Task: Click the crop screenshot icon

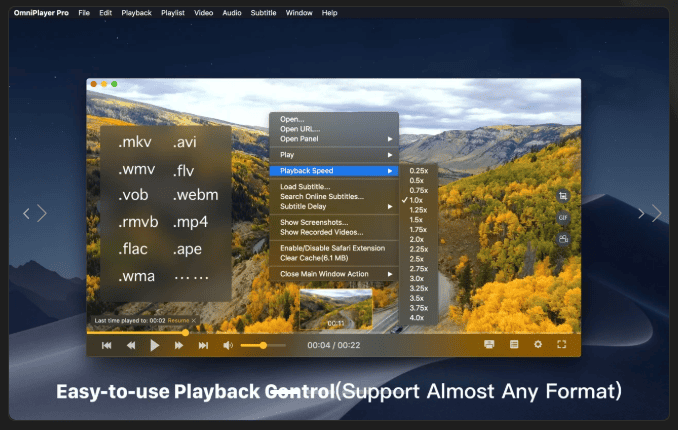Action: 563,196
